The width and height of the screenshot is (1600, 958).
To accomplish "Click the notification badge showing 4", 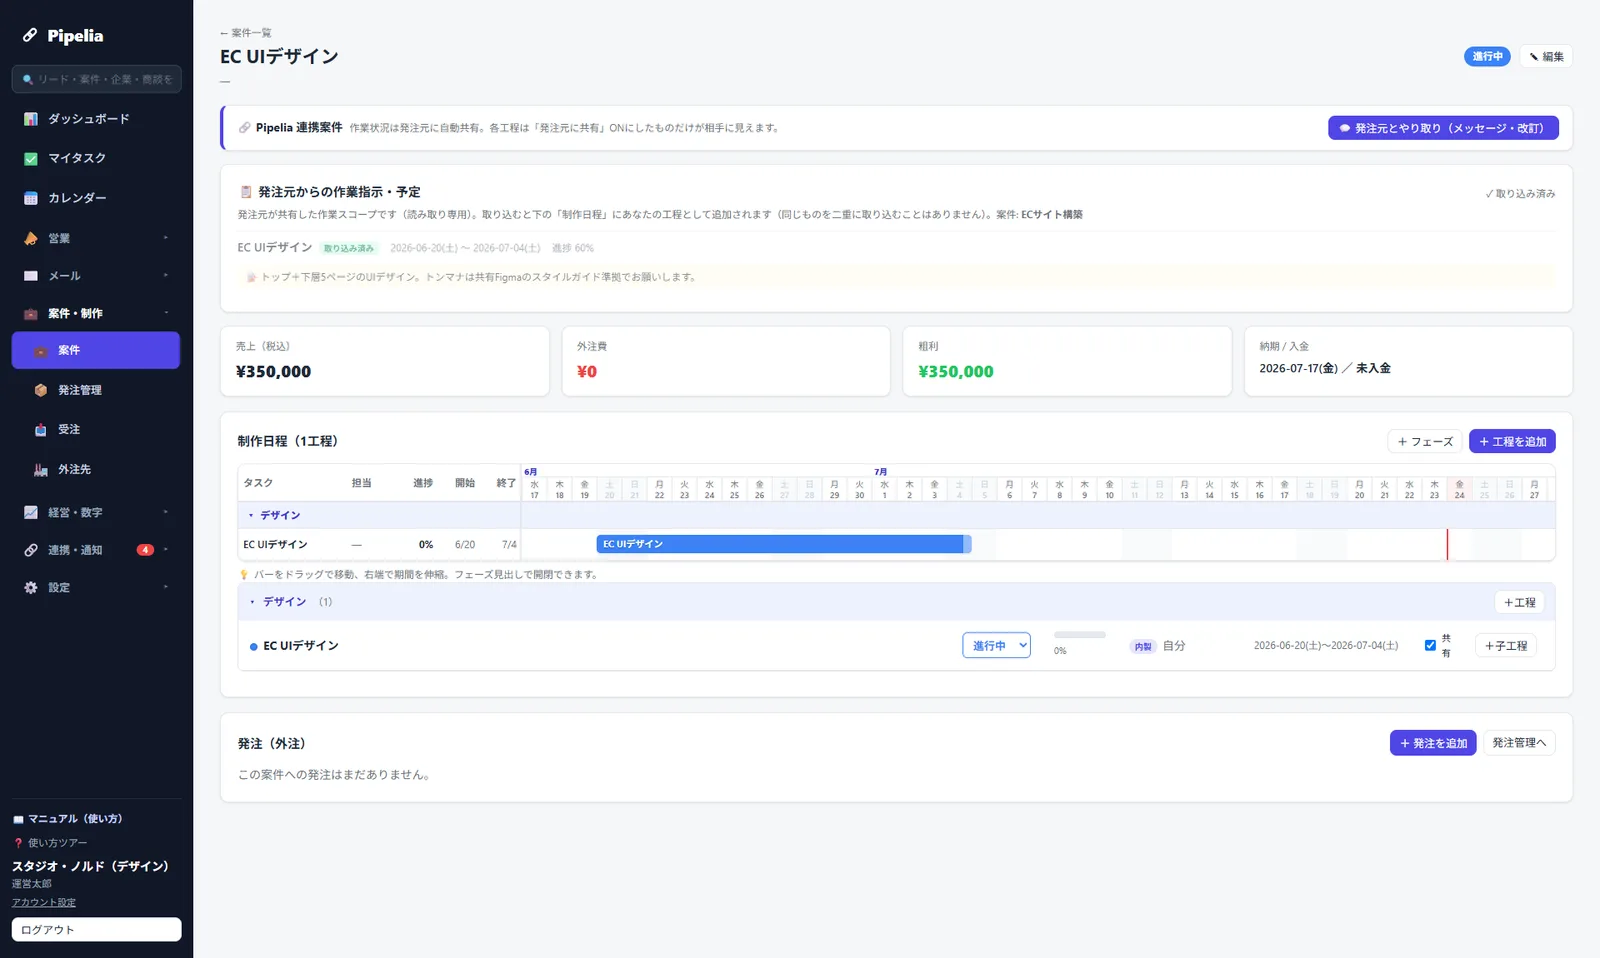I will pos(145,550).
